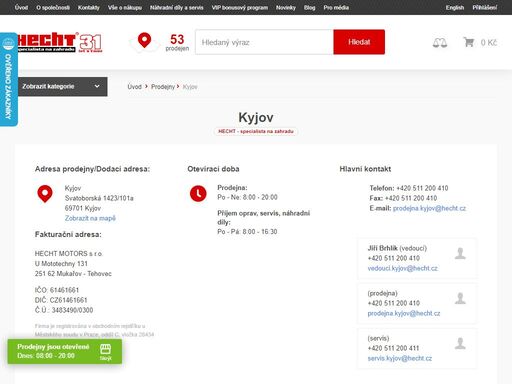Open Náhradní díly a servis menu
The height and width of the screenshot is (384, 512).
[177, 7]
